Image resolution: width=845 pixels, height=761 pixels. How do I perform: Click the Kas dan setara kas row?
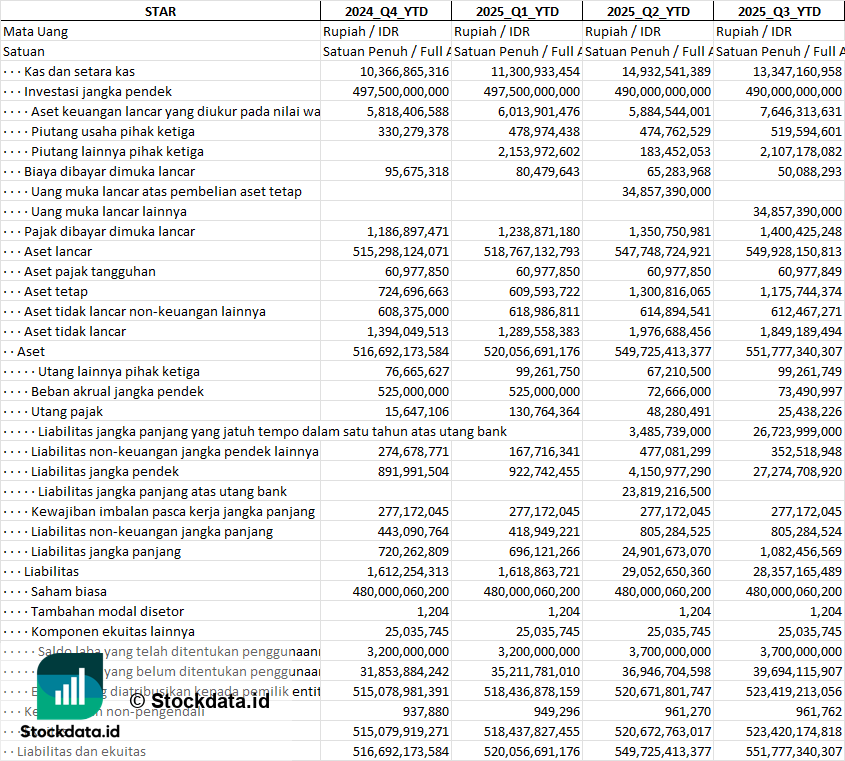(x=80, y=71)
